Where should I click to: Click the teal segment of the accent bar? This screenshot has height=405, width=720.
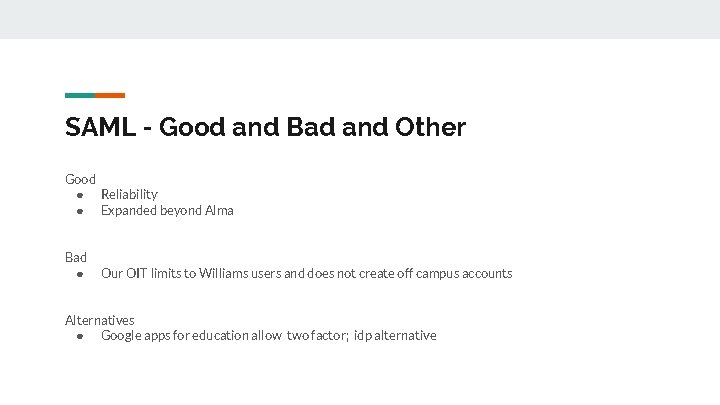tap(80, 96)
